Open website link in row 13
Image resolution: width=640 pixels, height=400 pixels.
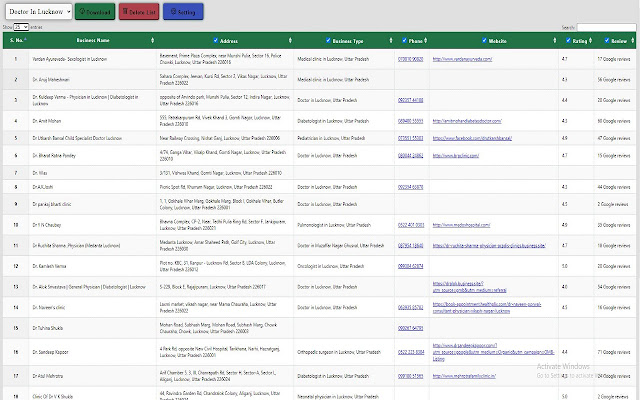469,287
